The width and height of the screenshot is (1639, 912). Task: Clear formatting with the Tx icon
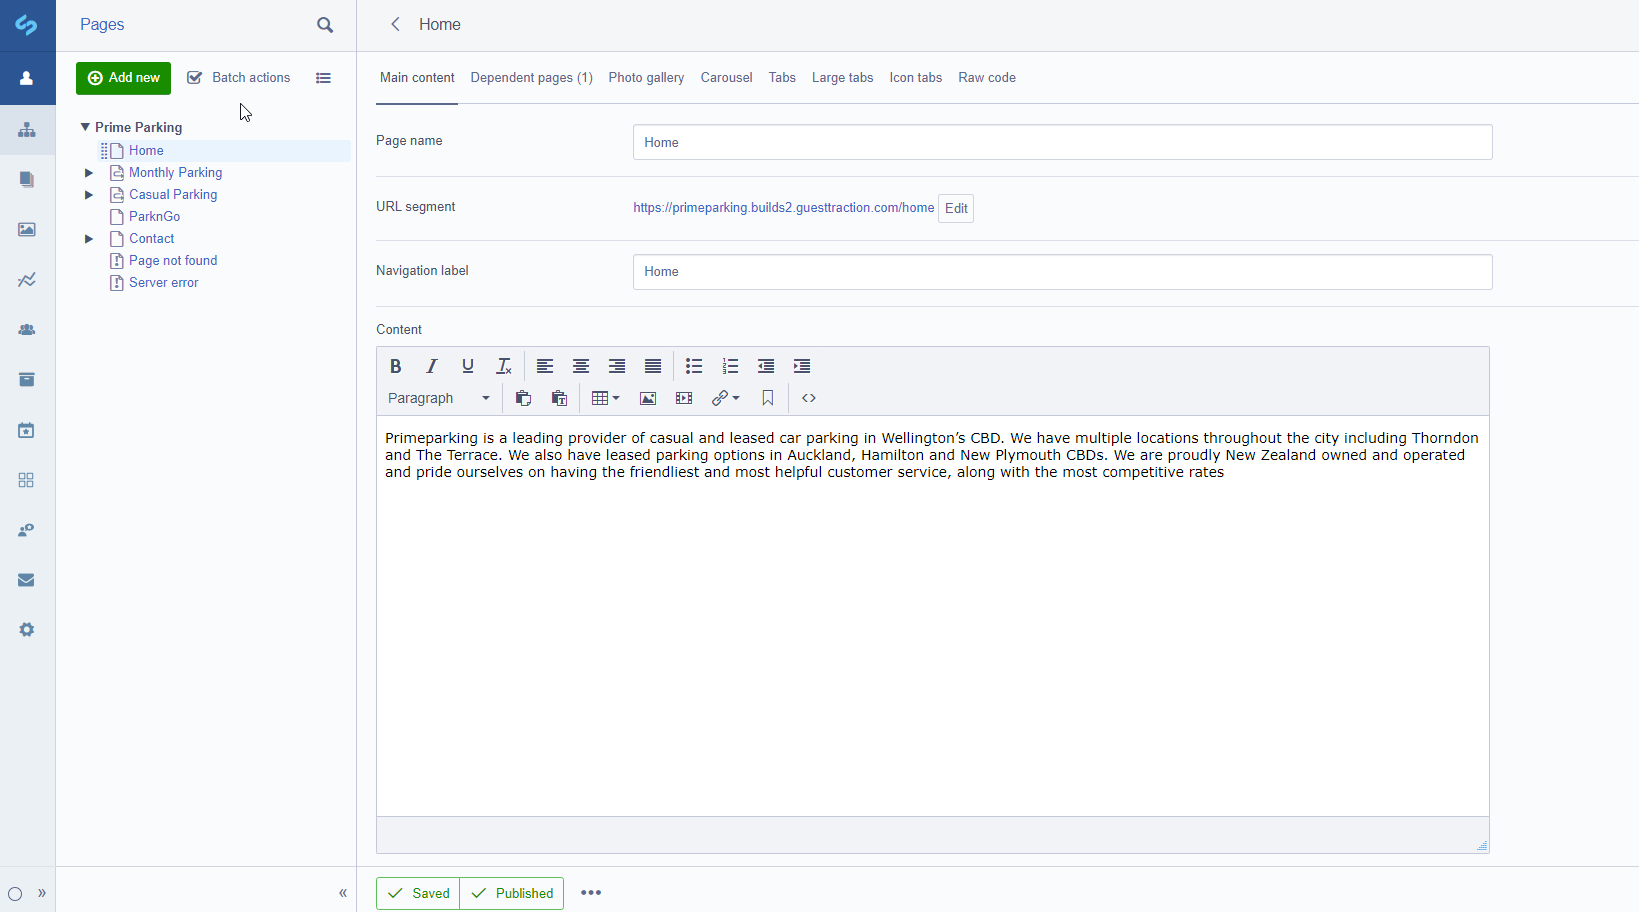point(504,366)
